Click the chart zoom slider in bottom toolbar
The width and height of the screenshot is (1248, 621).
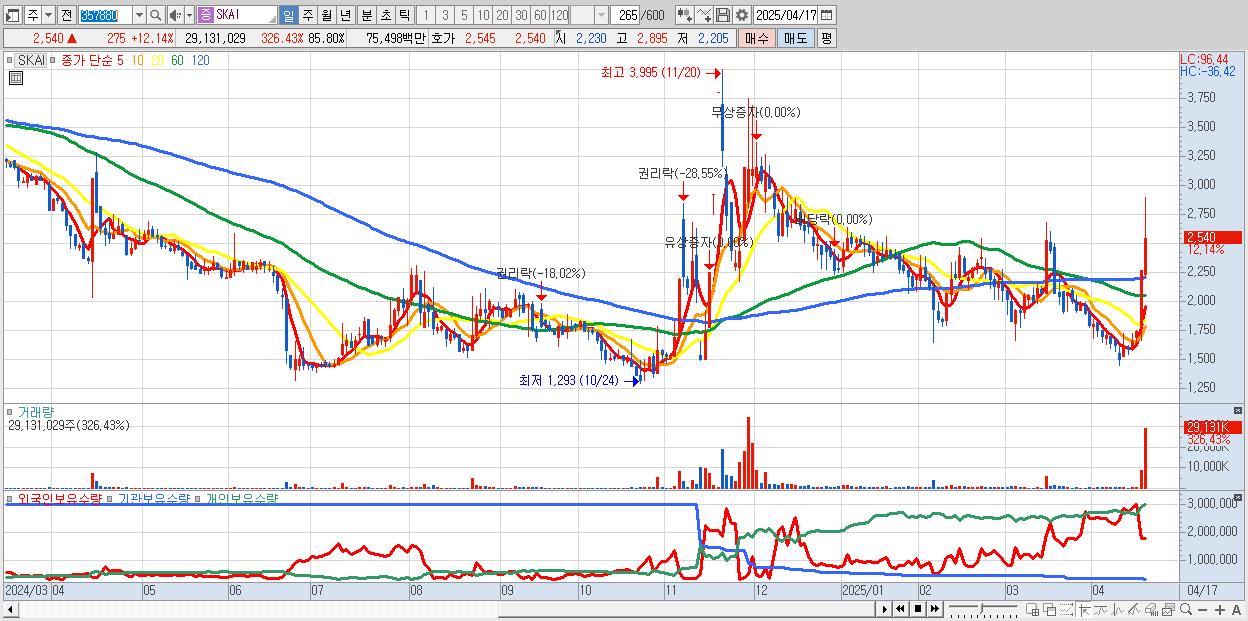click(983, 609)
